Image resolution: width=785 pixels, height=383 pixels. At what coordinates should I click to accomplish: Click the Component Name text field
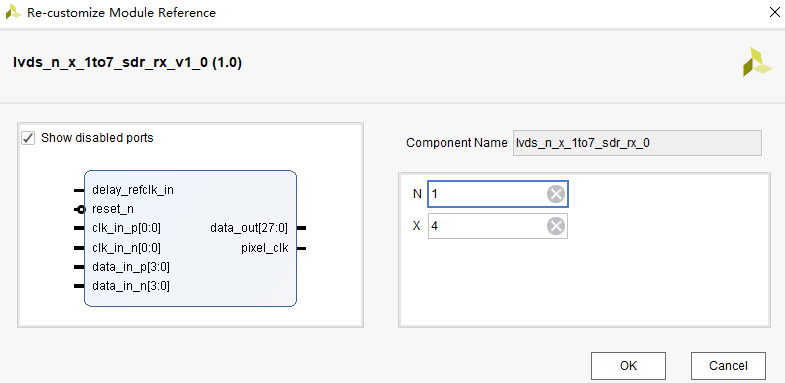[637, 143]
